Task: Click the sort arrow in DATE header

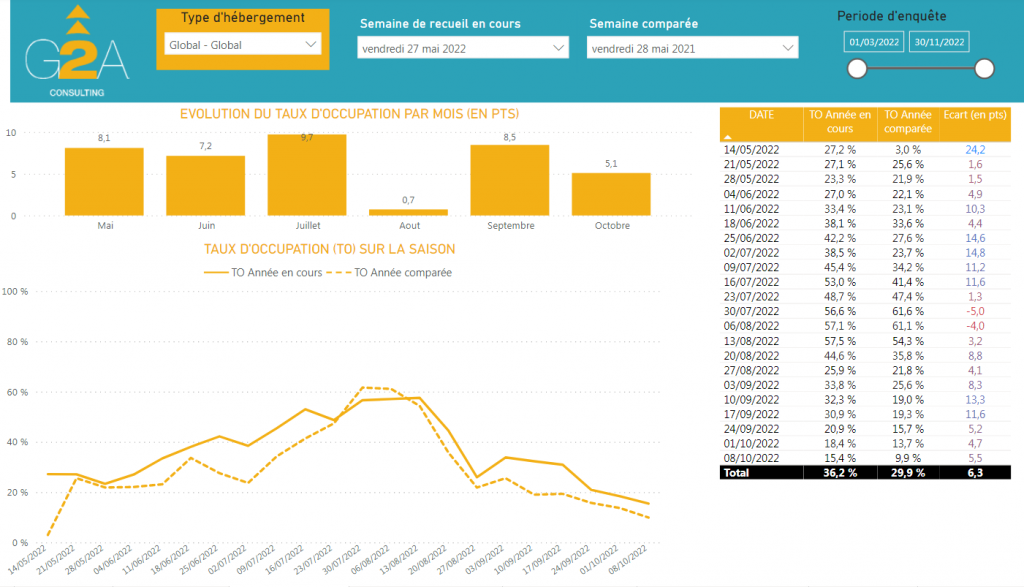Action: pyautogui.click(x=727, y=135)
